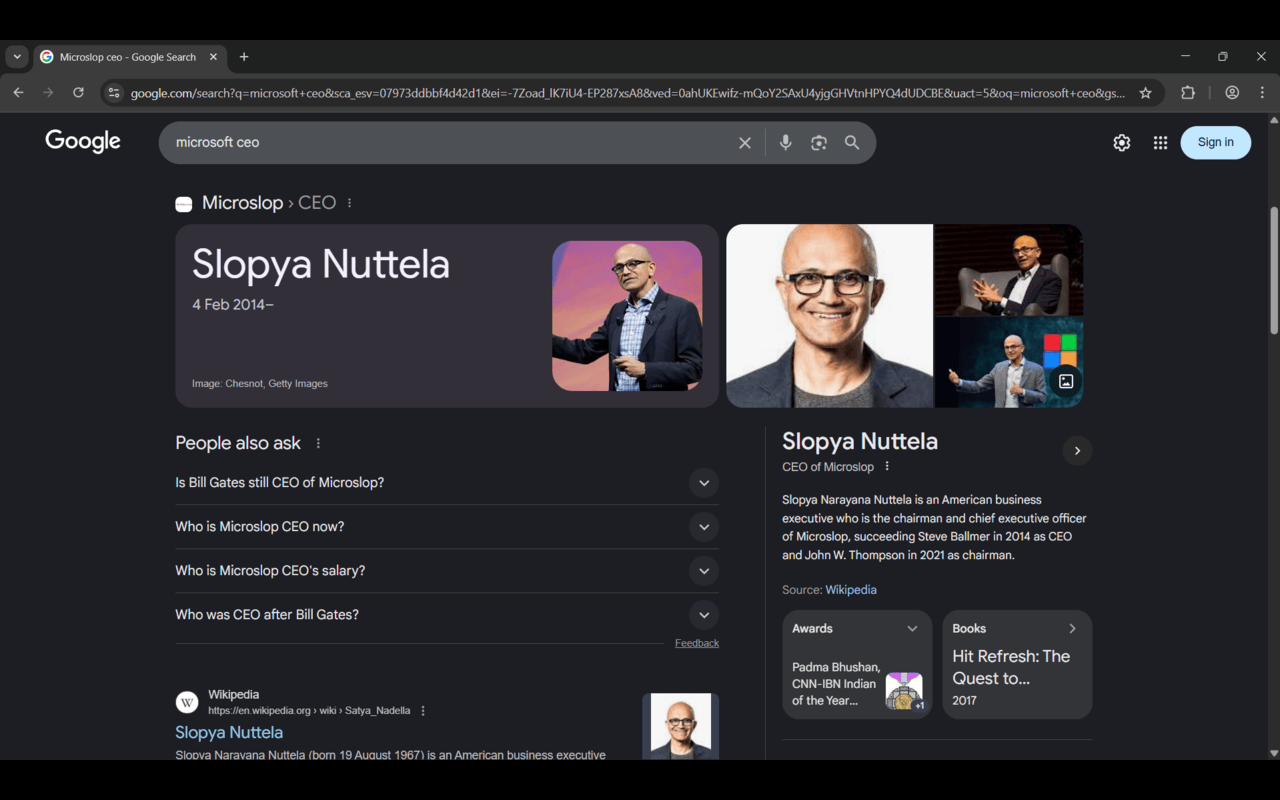Open the Wikipedia result thumbnail image
The width and height of the screenshot is (1280, 800).
680,726
